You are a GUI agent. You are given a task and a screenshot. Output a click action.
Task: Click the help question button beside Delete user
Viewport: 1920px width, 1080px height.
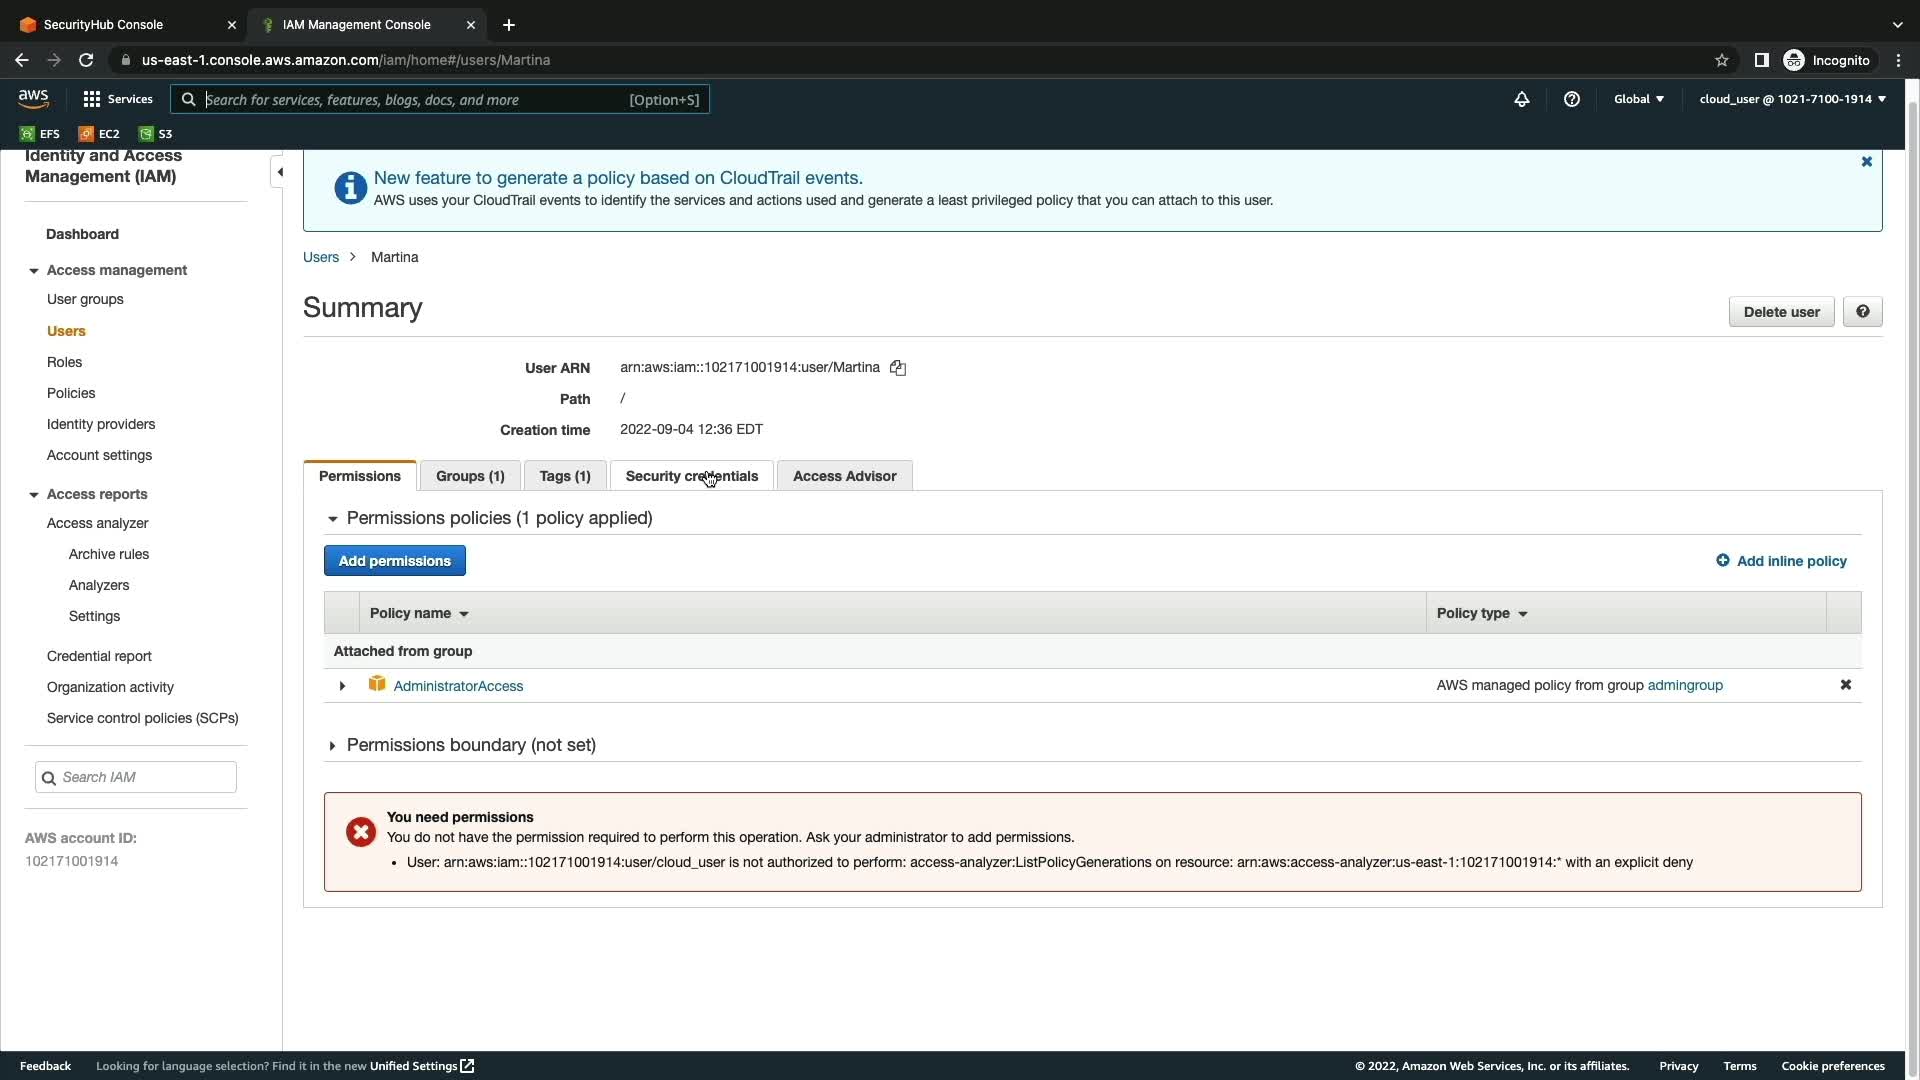[x=1862, y=312]
